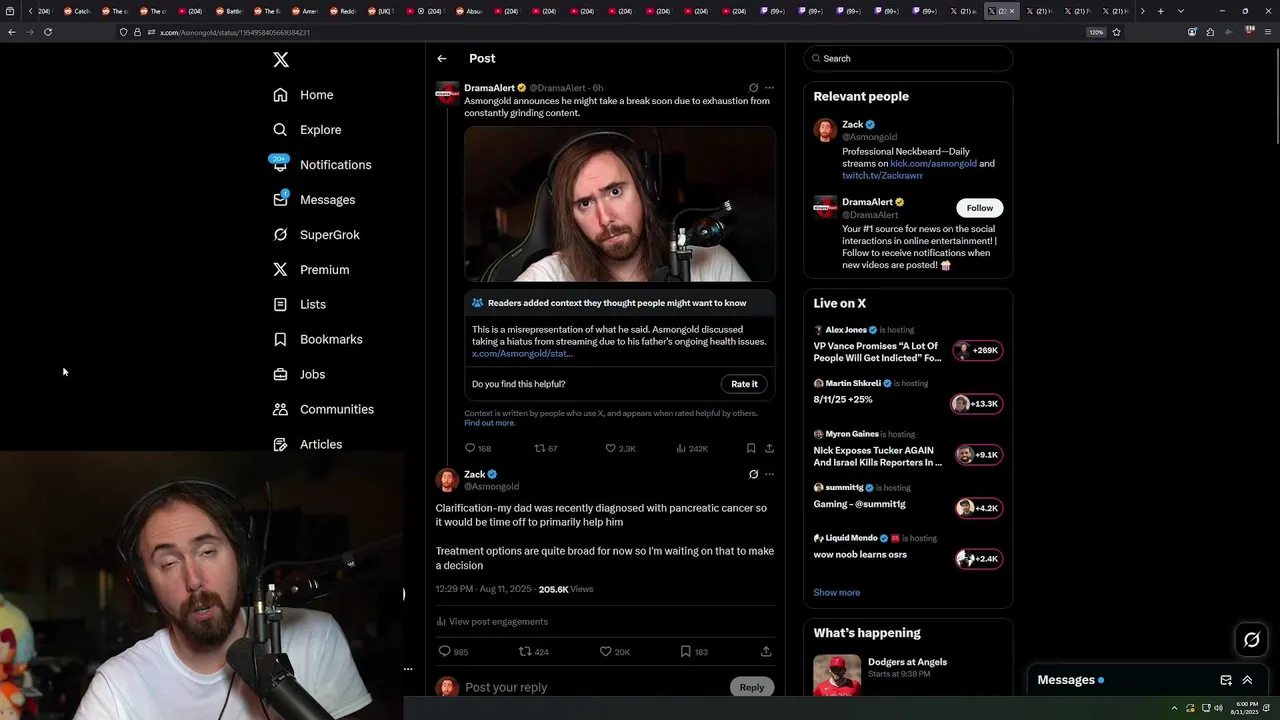
Task: Join Myron Gaines live with +9.1K
Action: (x=978, y=455)
